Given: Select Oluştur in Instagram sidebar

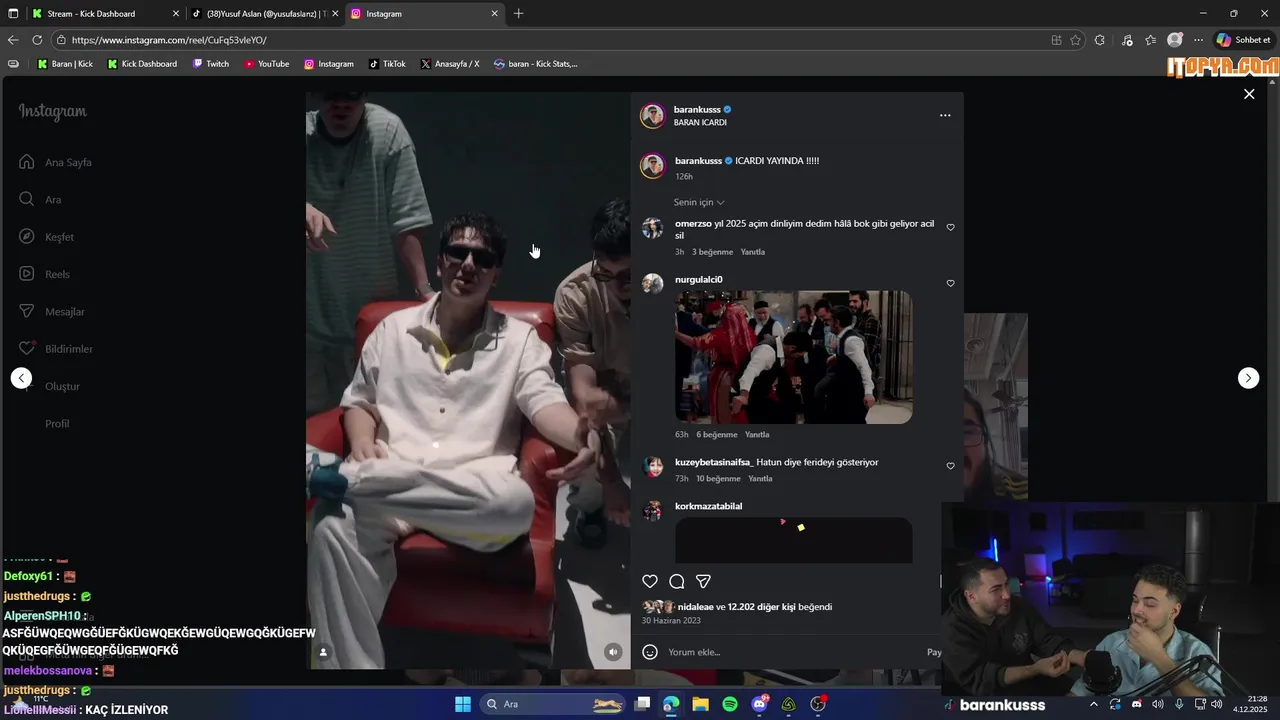Looking at the screenshot, I should point(49,386).
